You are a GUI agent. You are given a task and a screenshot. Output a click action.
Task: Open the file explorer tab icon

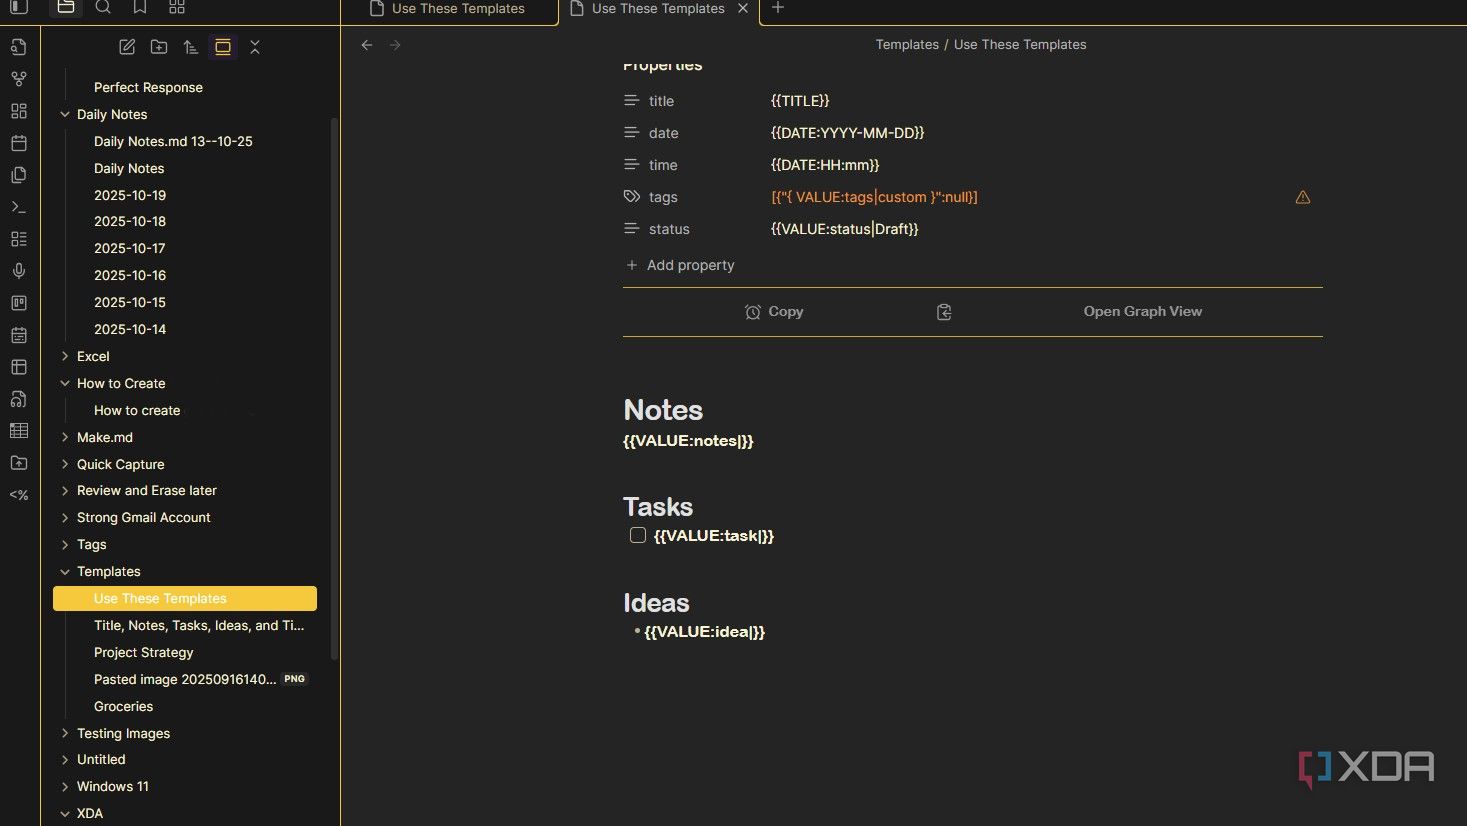[66, 7]
